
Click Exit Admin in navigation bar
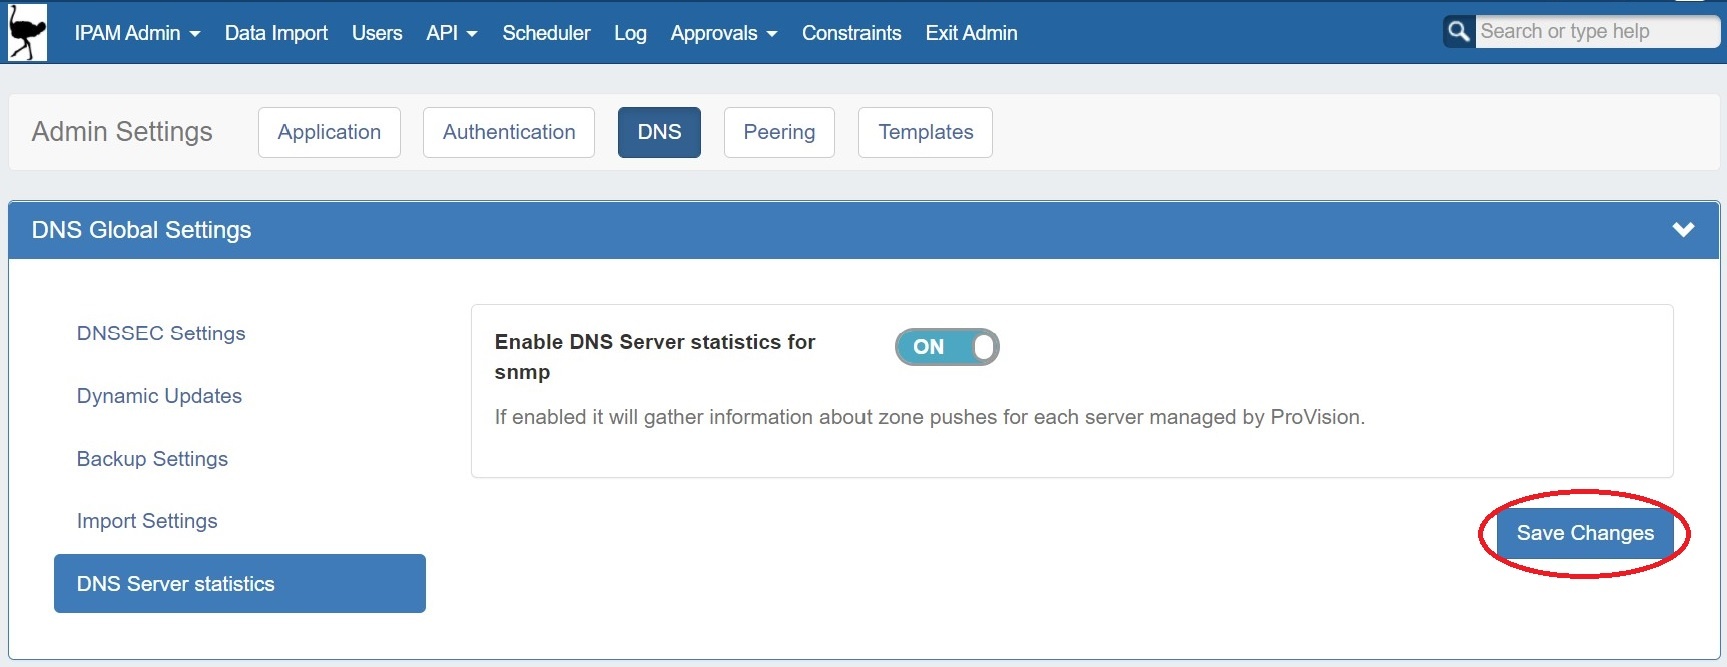(x=971, y=33)
